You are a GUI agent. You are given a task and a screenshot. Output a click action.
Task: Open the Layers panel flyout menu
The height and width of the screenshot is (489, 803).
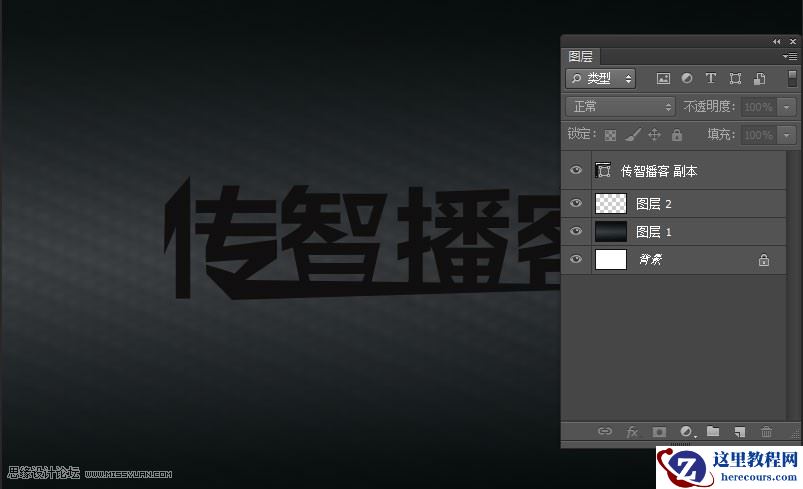point(790,56)
